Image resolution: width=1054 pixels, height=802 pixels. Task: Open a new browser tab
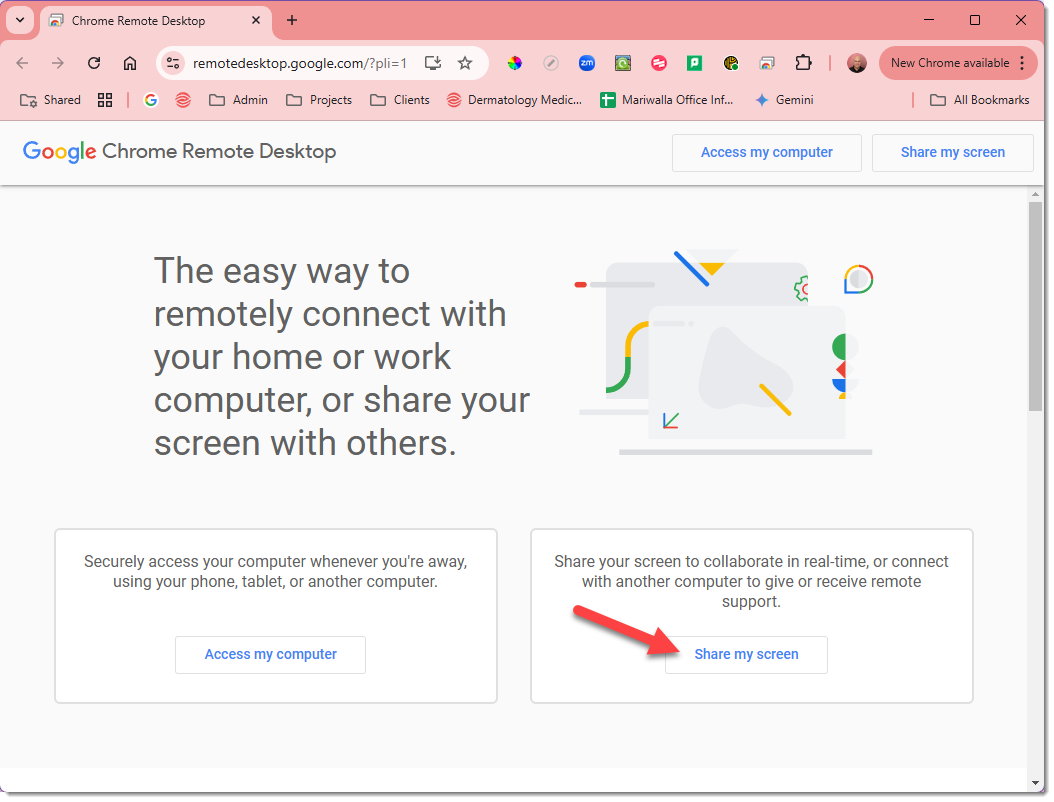click(x=292, y=21)
